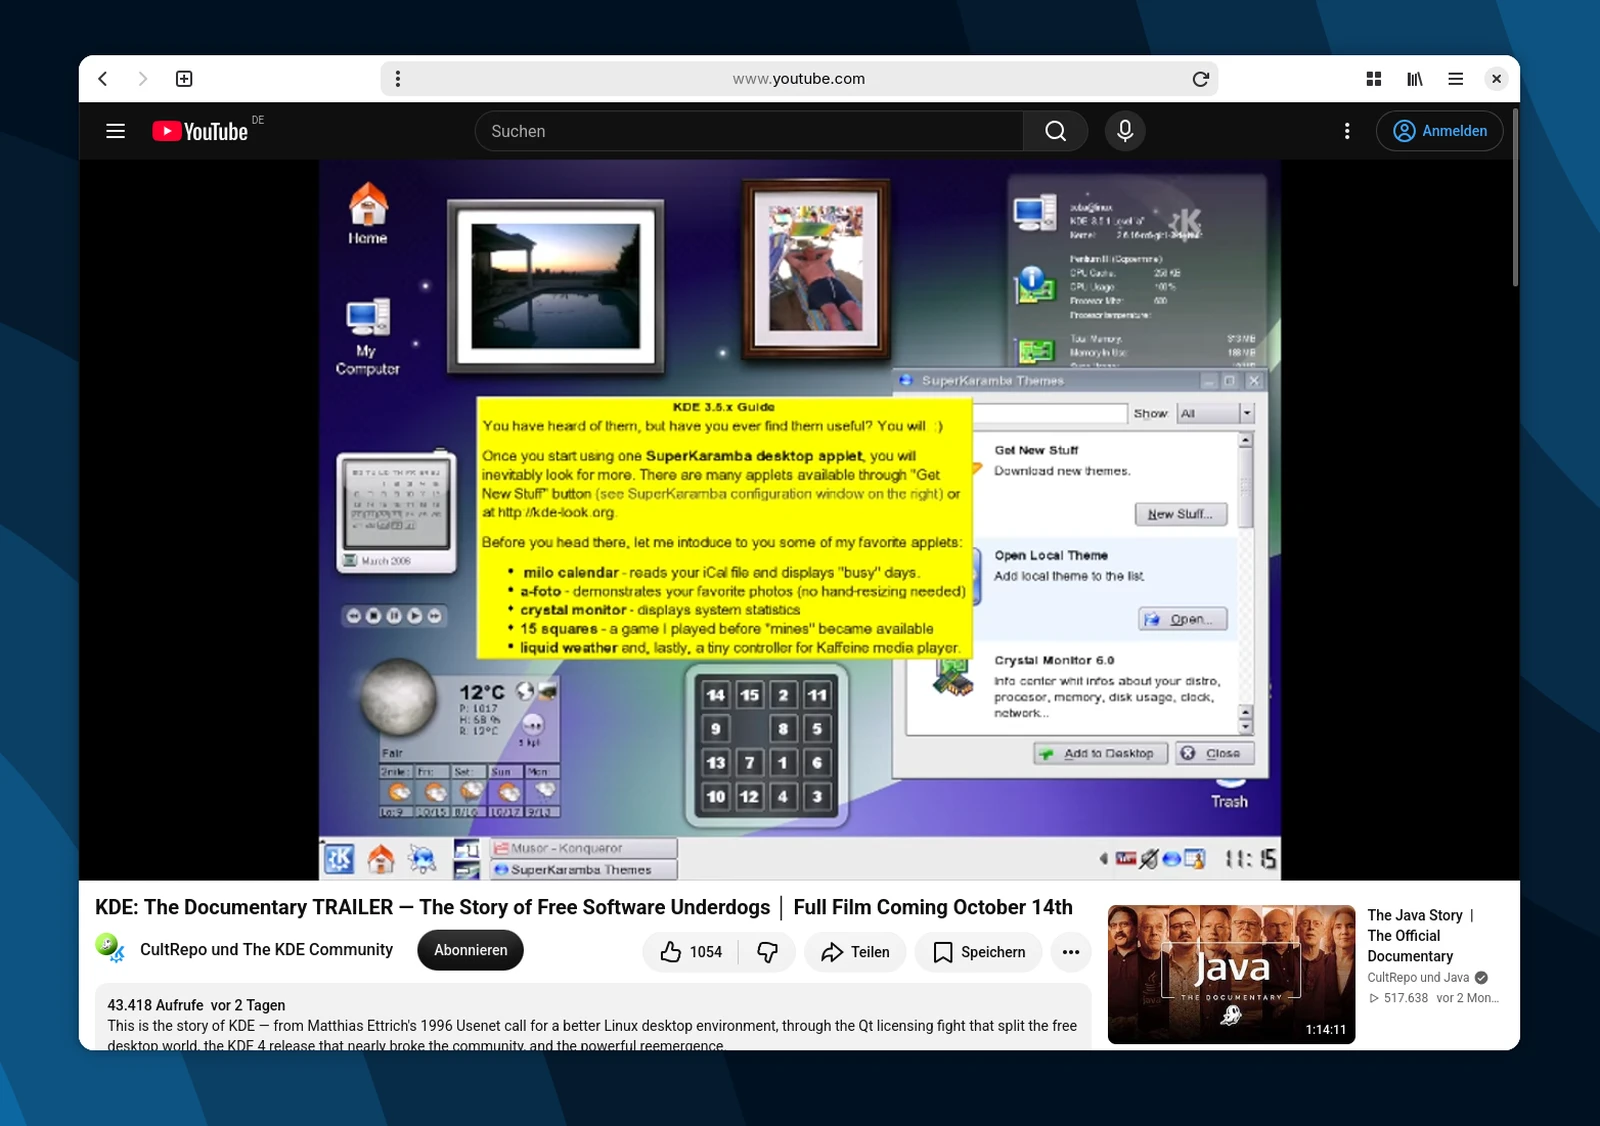Image resolution: width=1600 pixels, height=1126 pixels.
Task: Click the 43.418 Aufrufe view count text
Action: (x=155, y=1005)
